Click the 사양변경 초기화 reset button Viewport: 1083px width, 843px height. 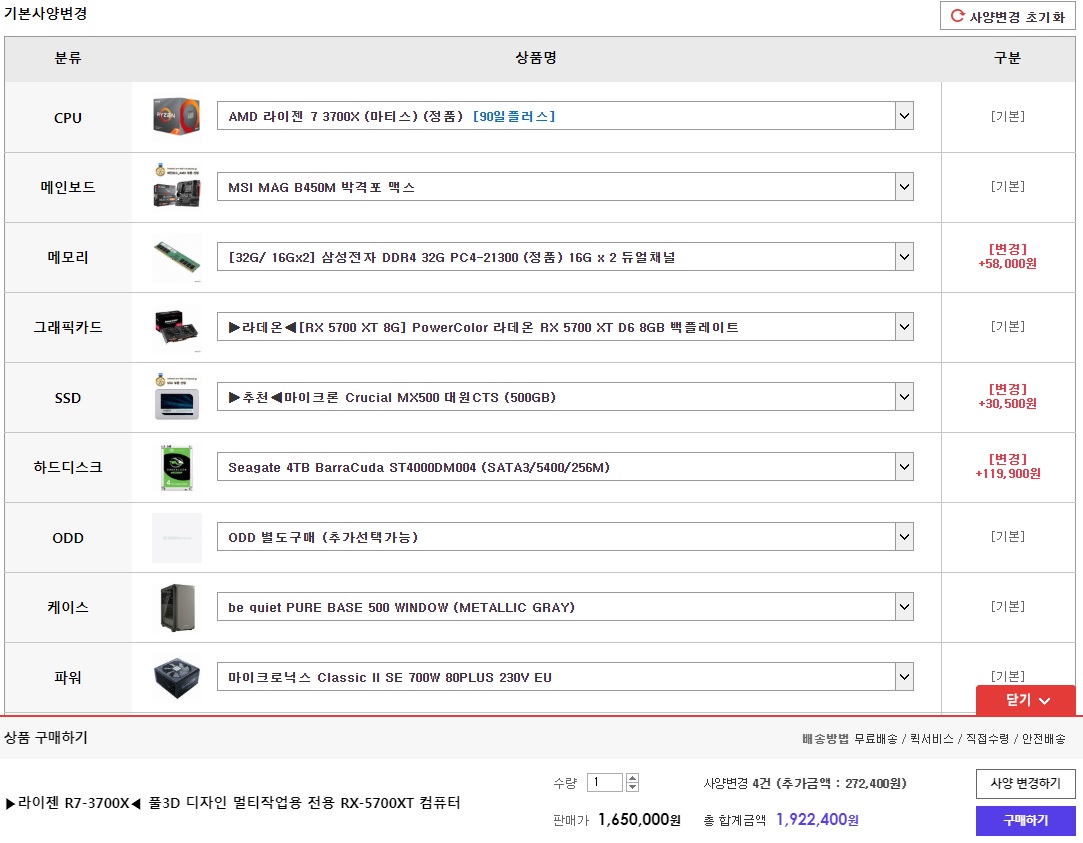1008,16
